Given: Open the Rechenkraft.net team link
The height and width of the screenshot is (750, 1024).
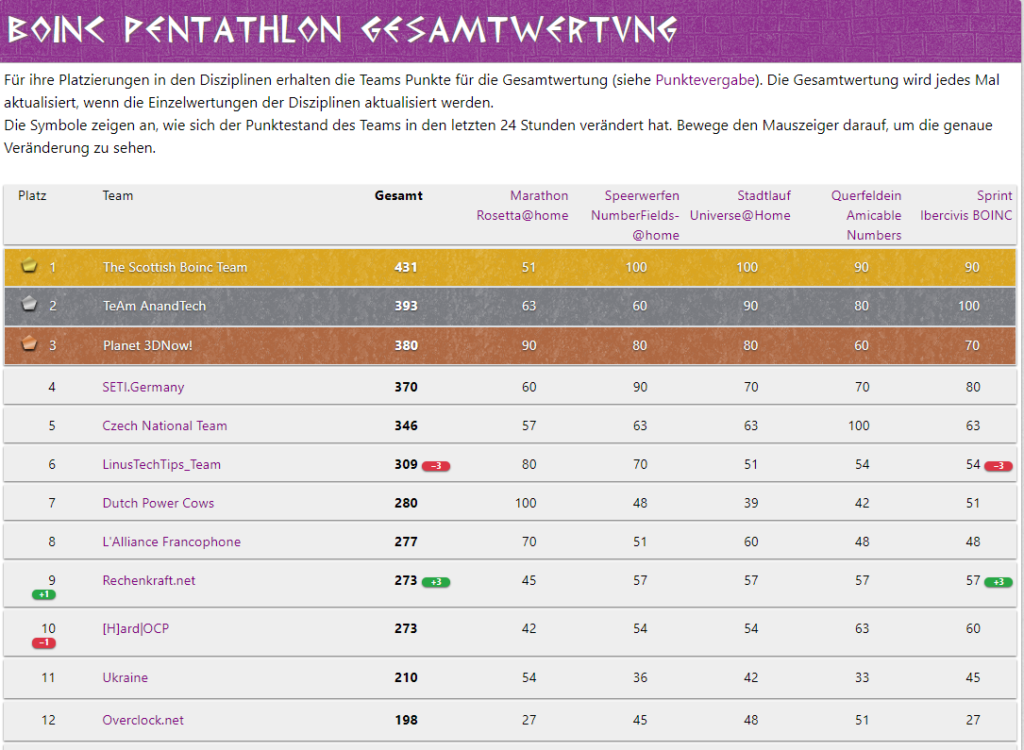Looking at the screenshot, I should click(x=149, y=580).
